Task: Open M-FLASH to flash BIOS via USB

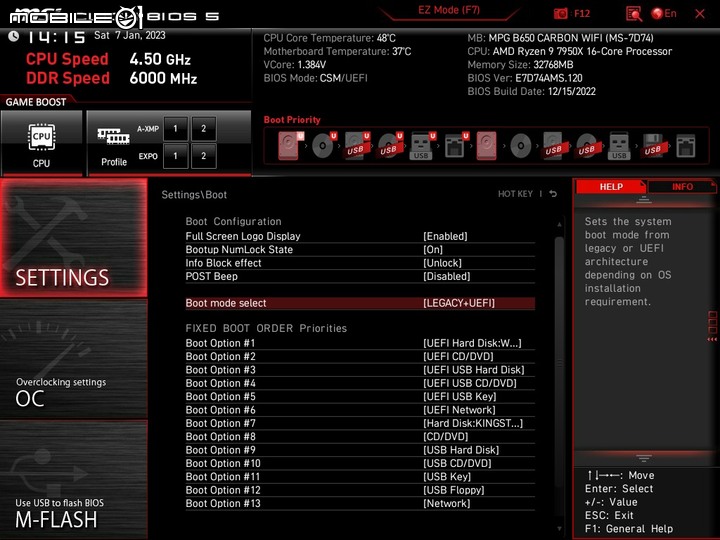Action: tap(73, 480)
